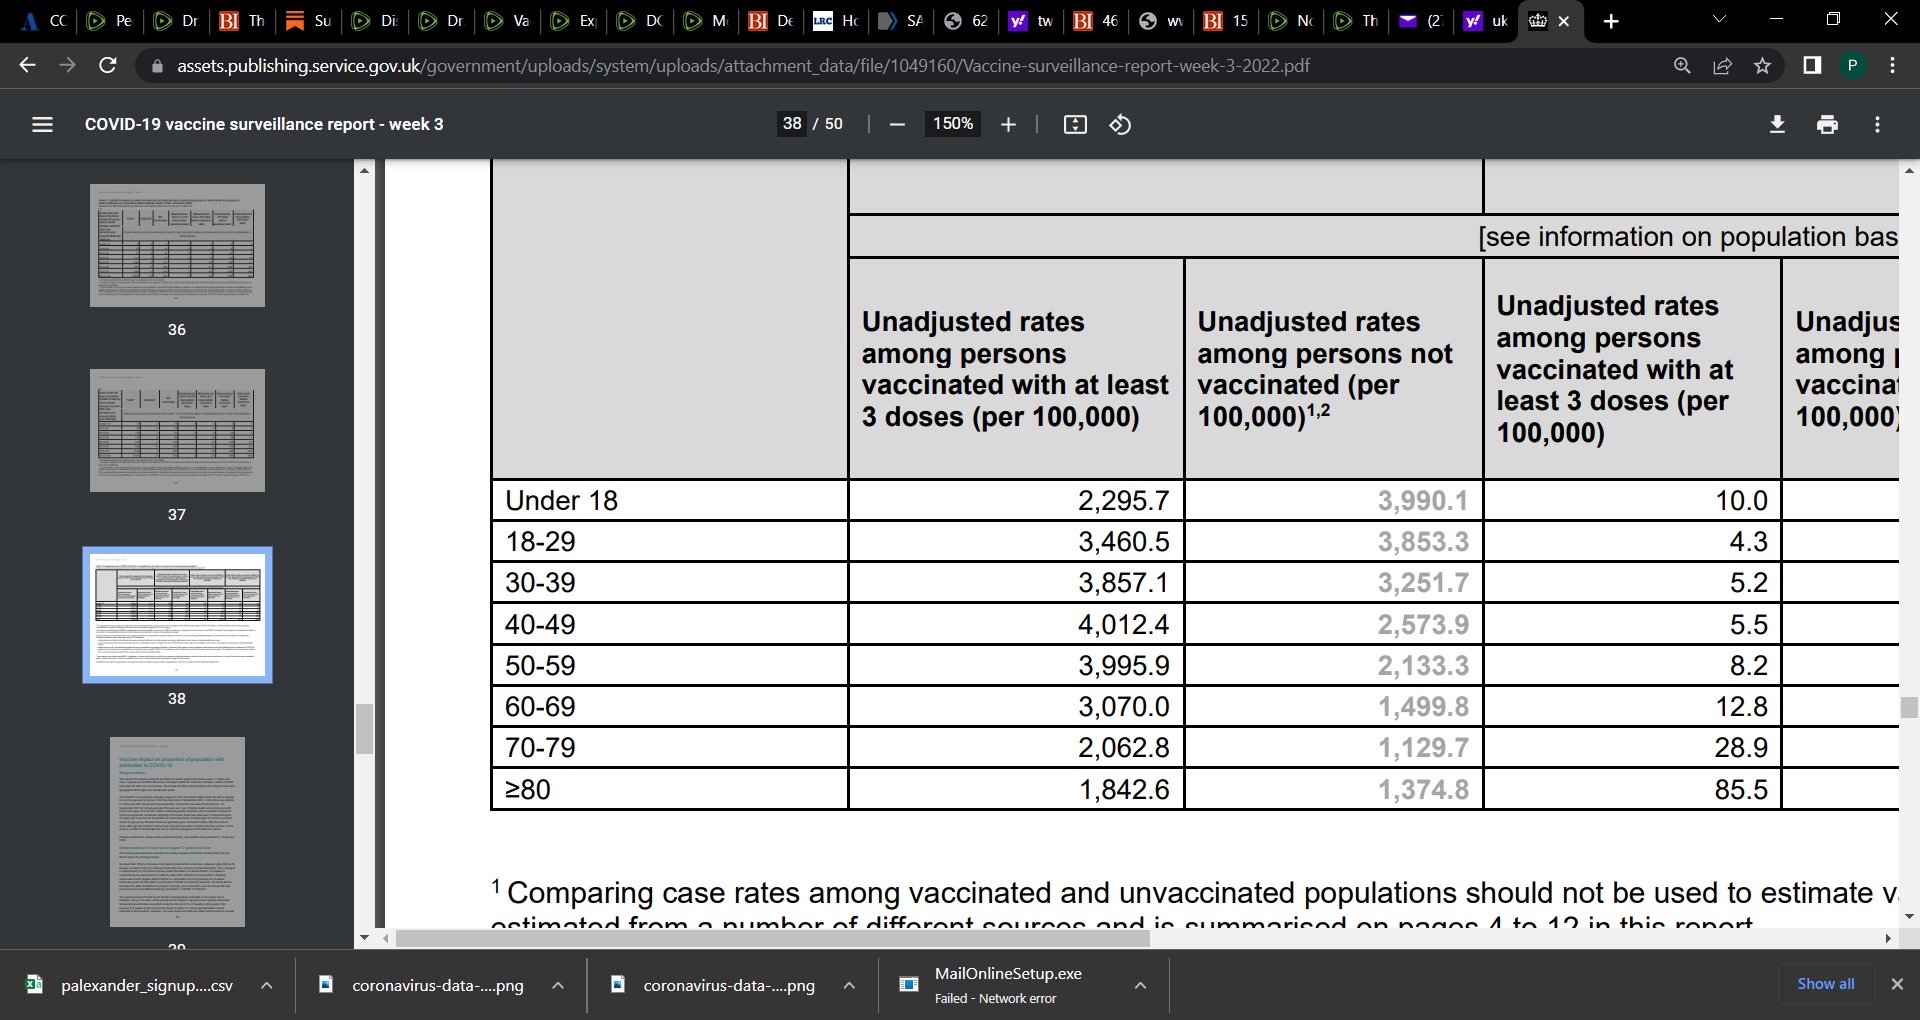1920x1020 pixels.
Task: Open the palexander_signup csv file
Action: (x=146, y=985)
